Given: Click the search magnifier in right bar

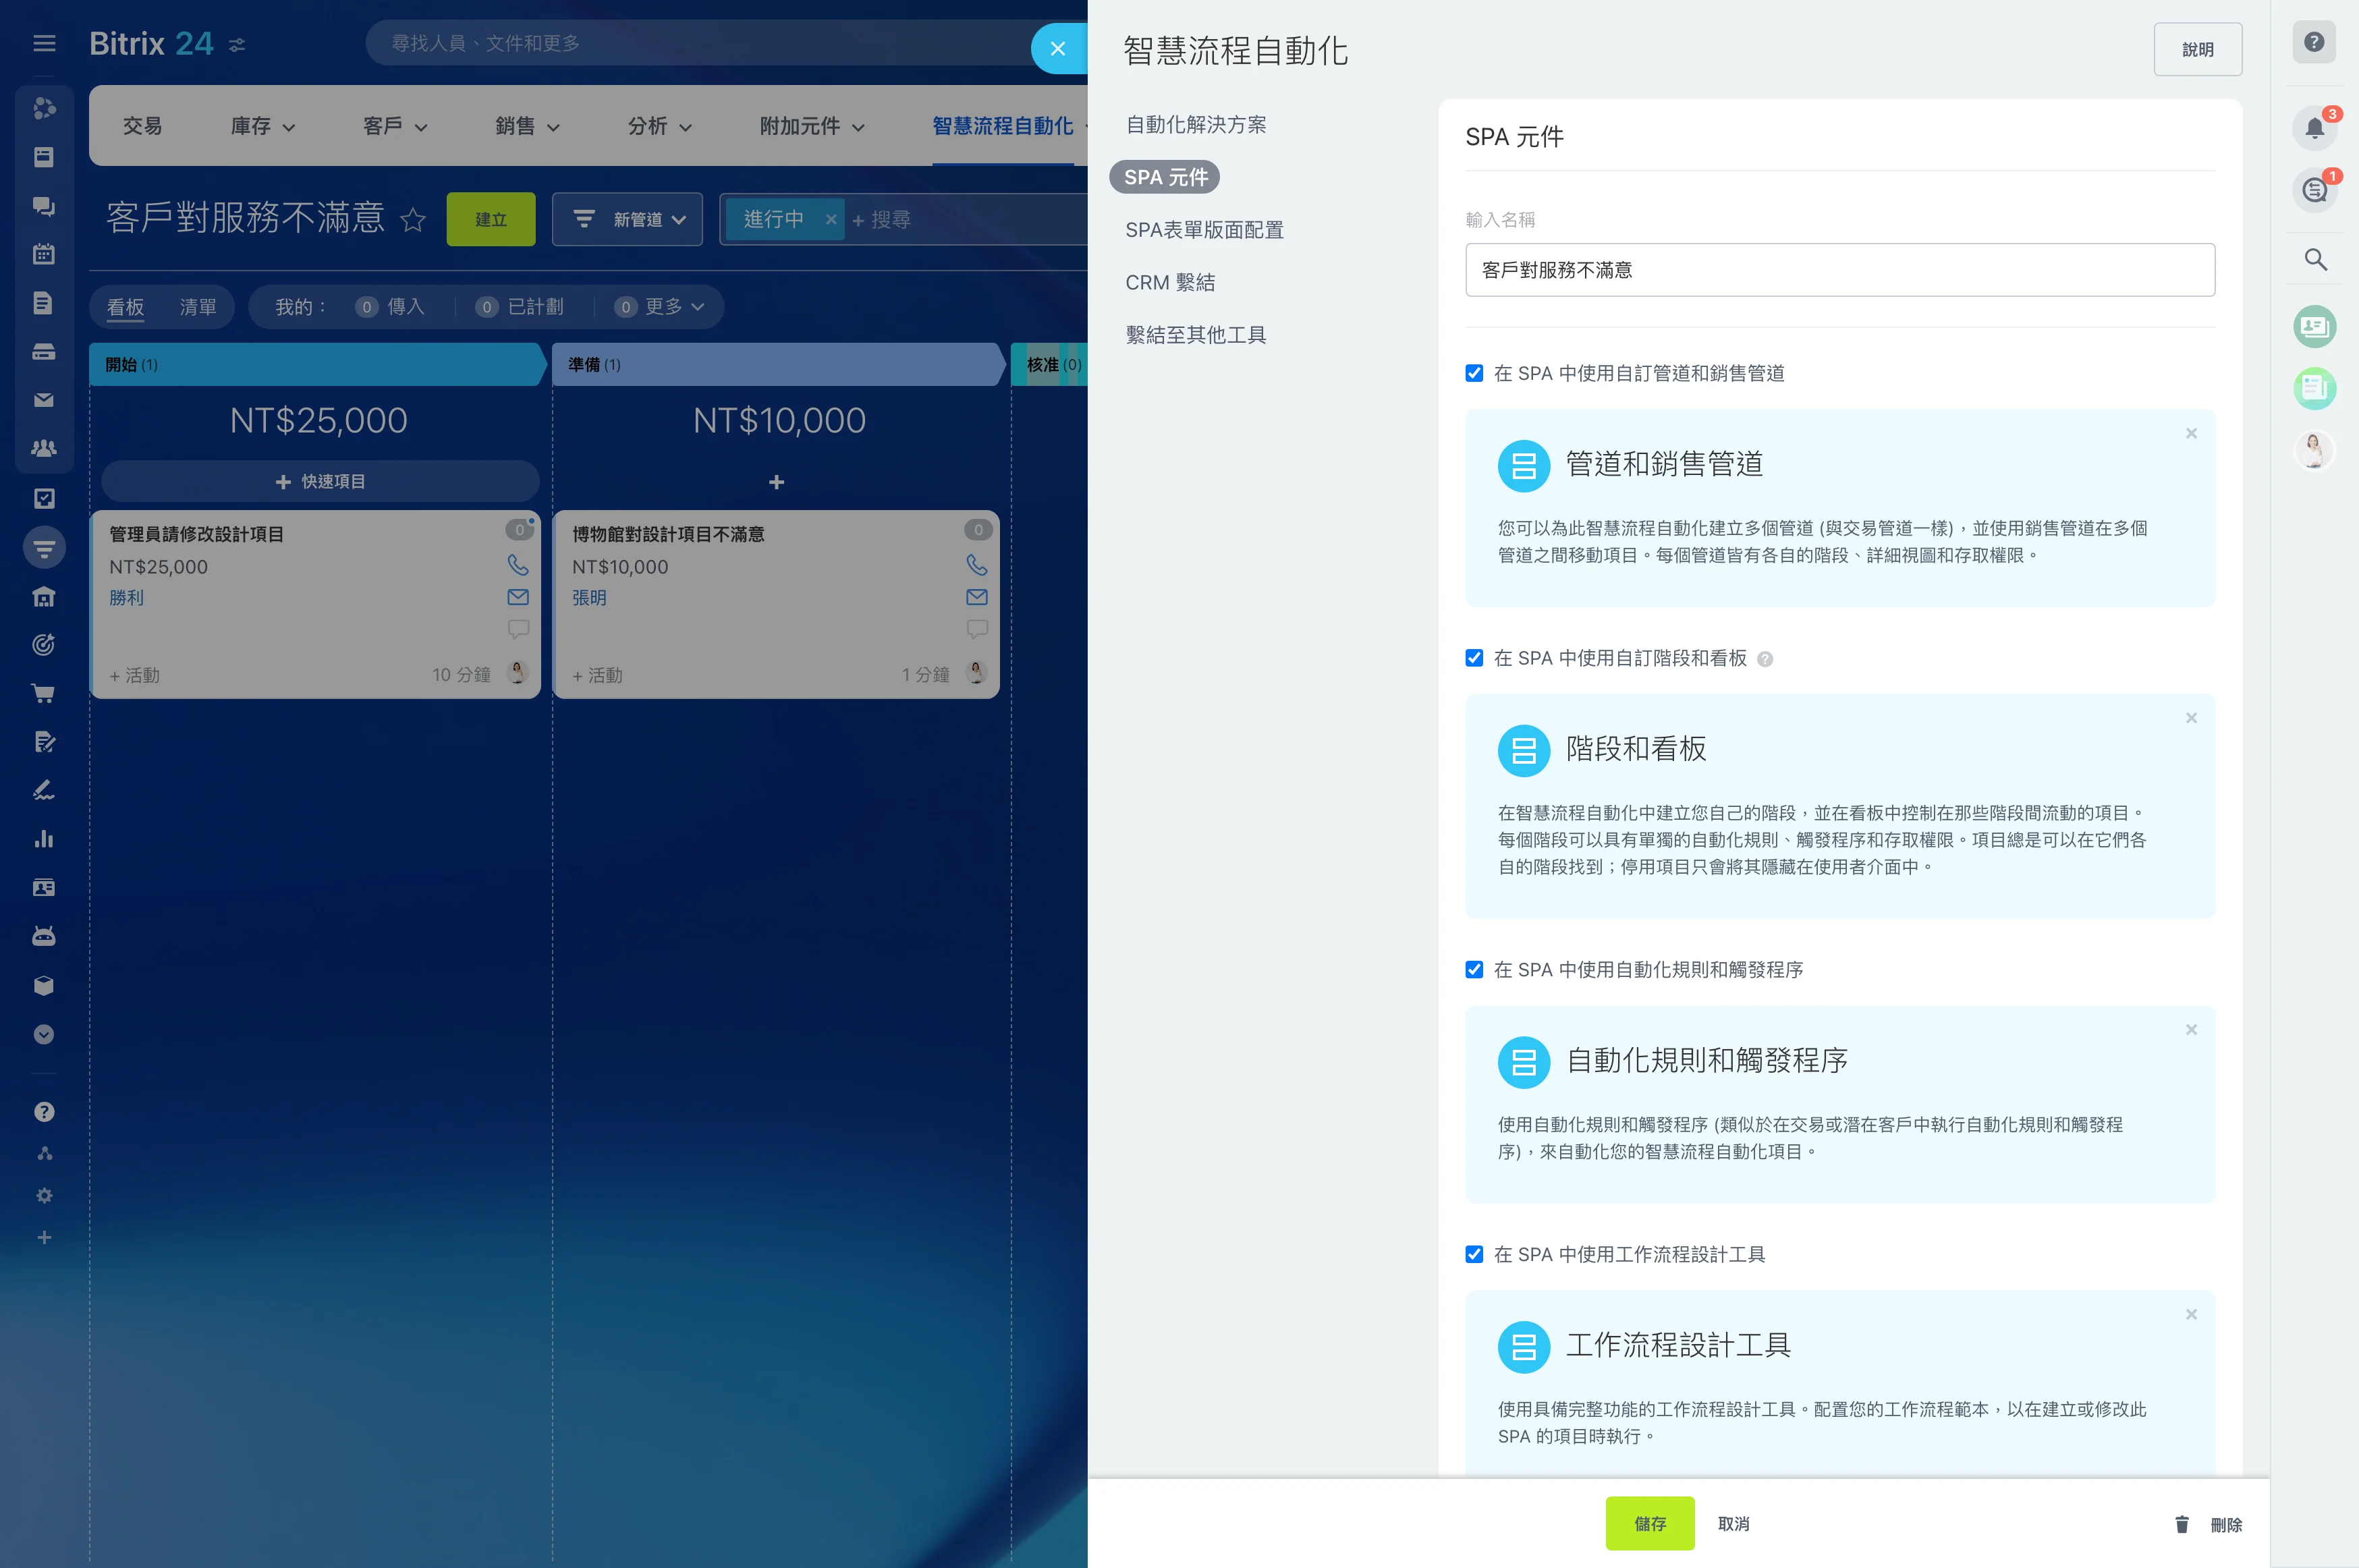Looking at the screenshot, I should click(2315, 260).
